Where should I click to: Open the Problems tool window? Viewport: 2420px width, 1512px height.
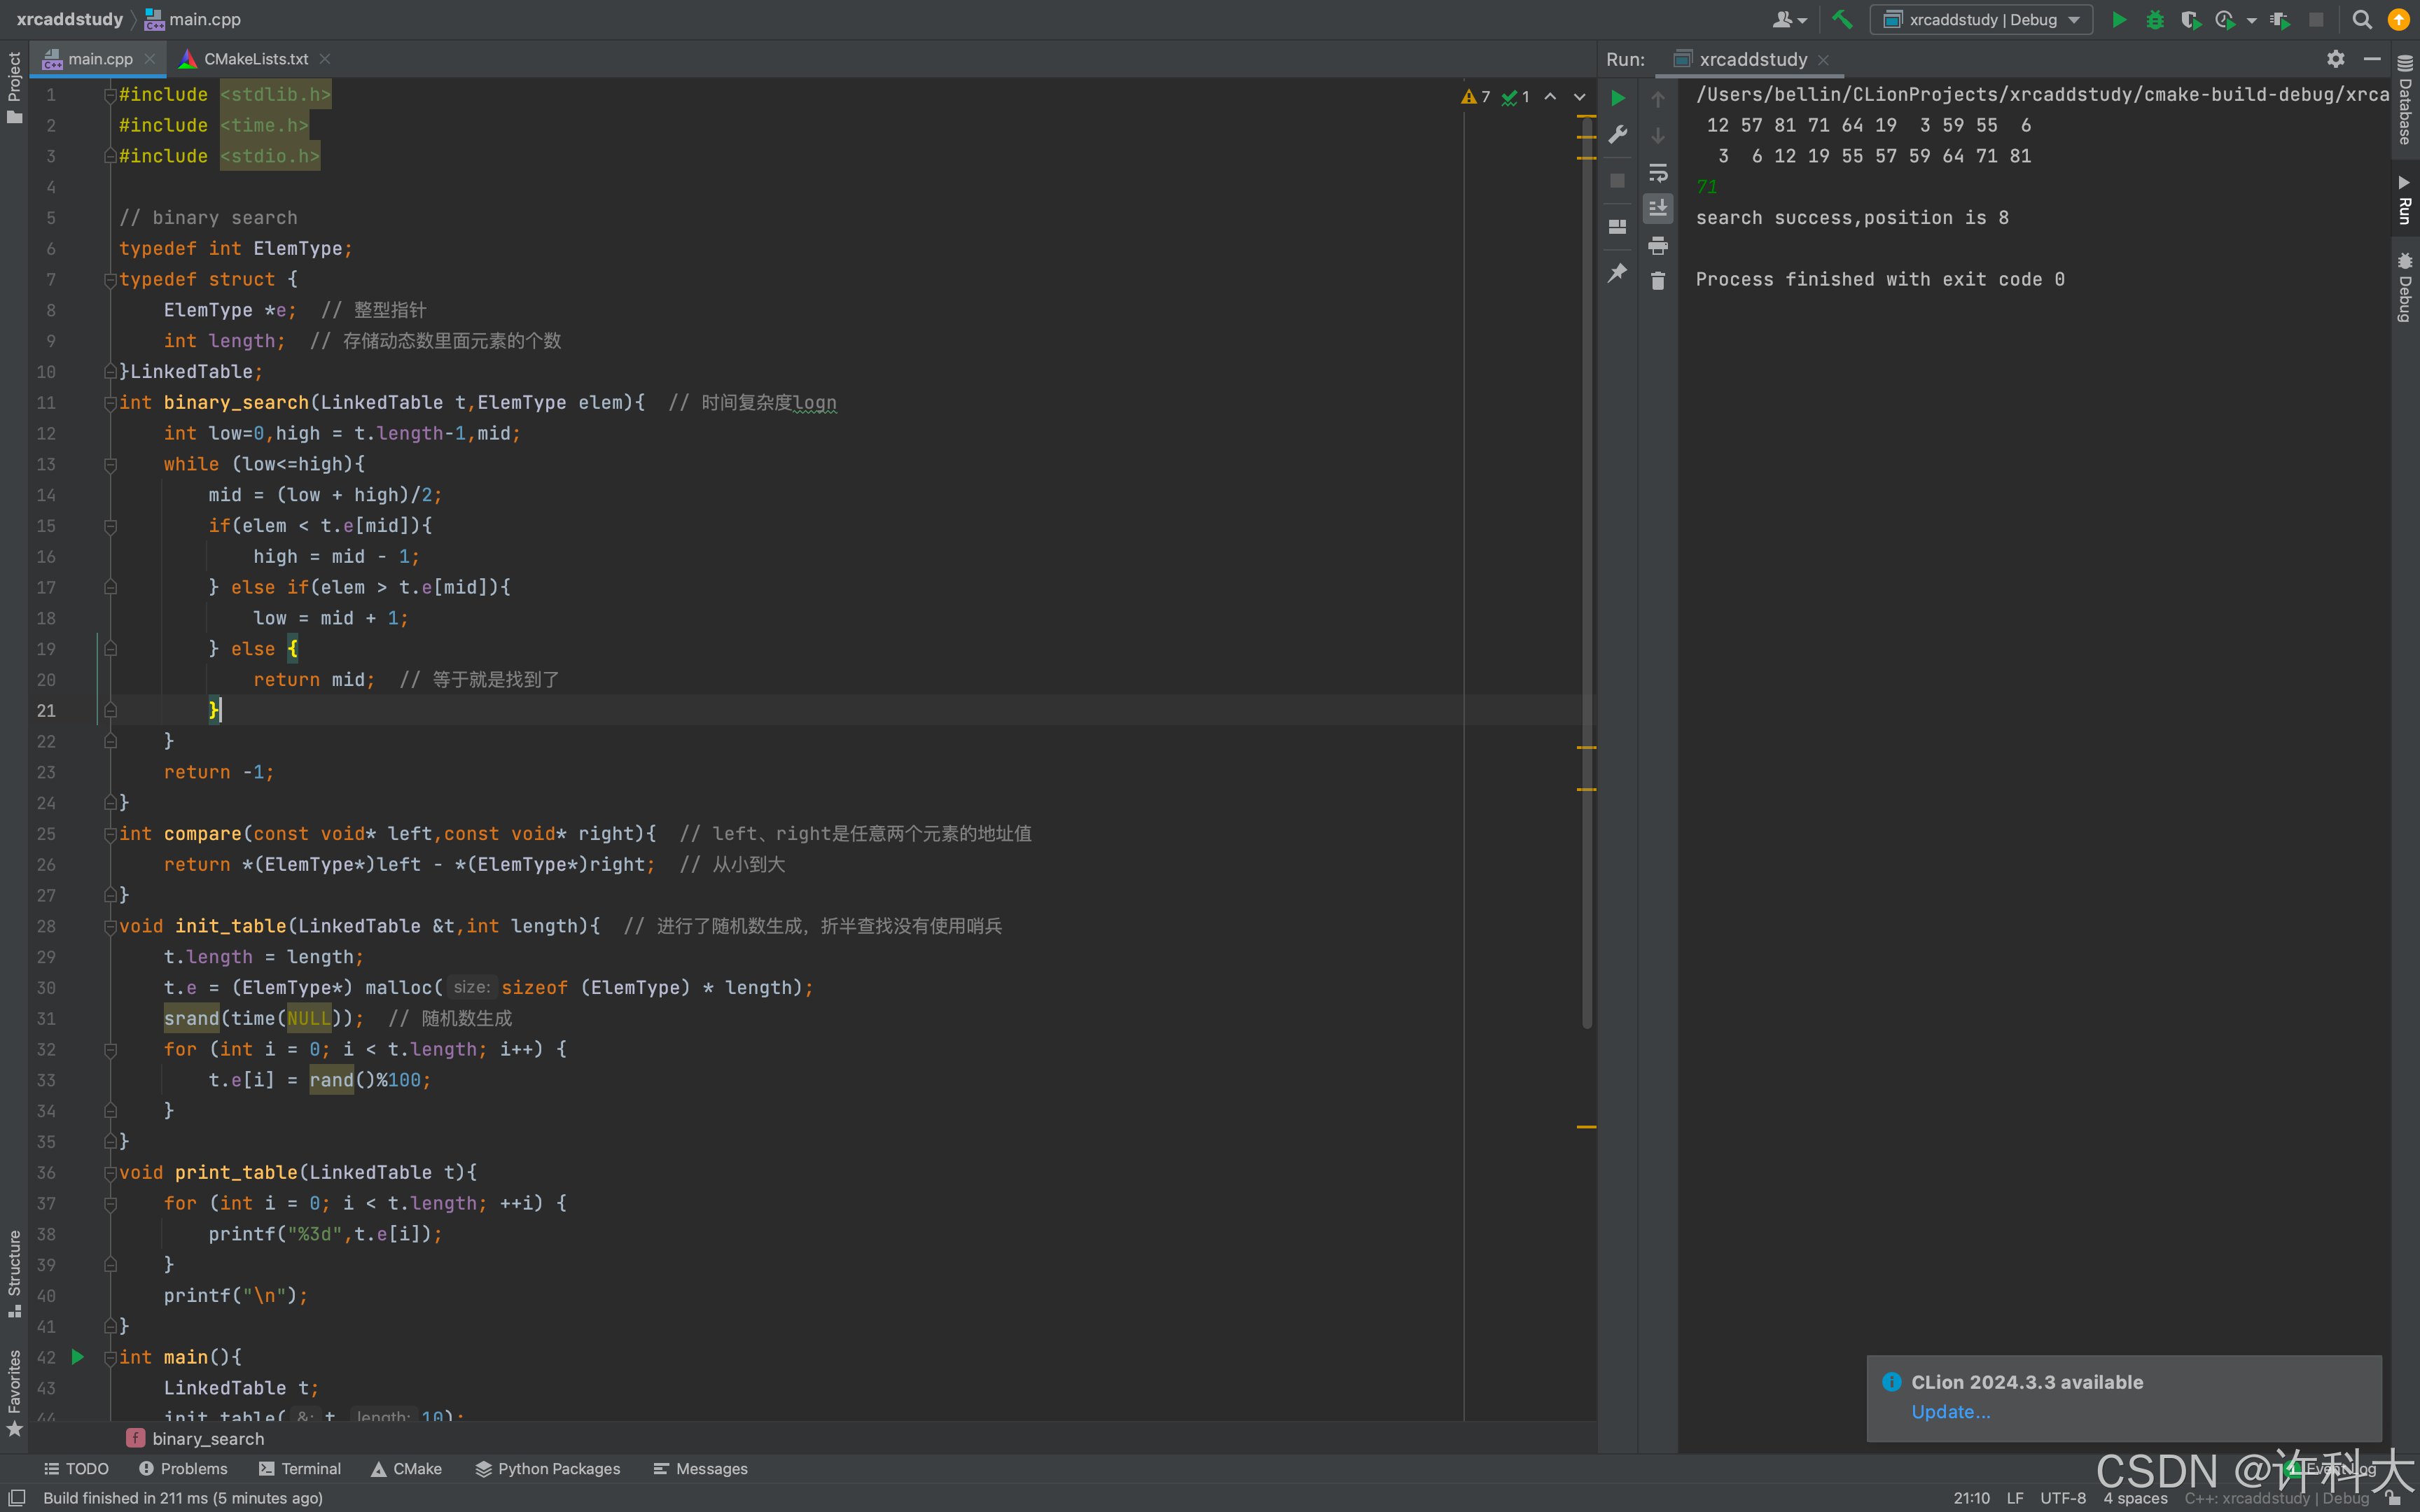183,1468
